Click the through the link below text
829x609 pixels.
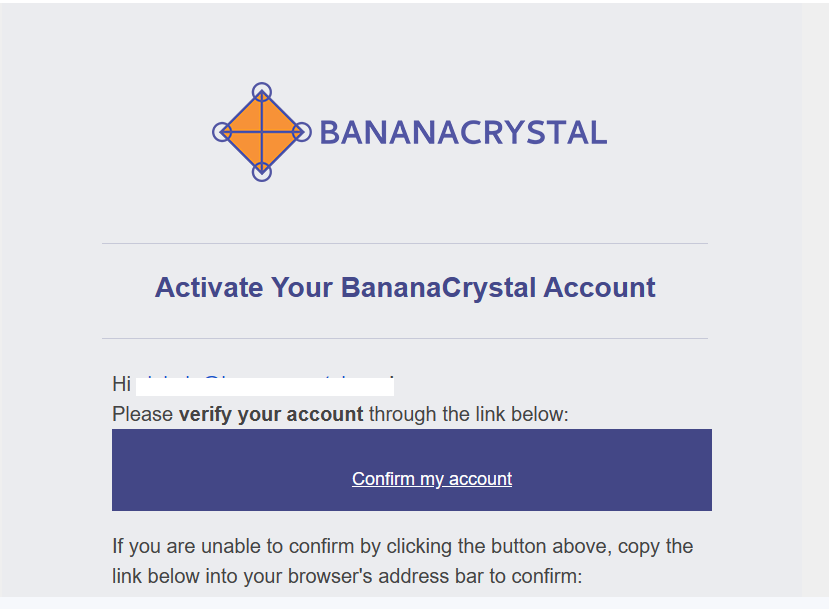click(x=468, y=414)
